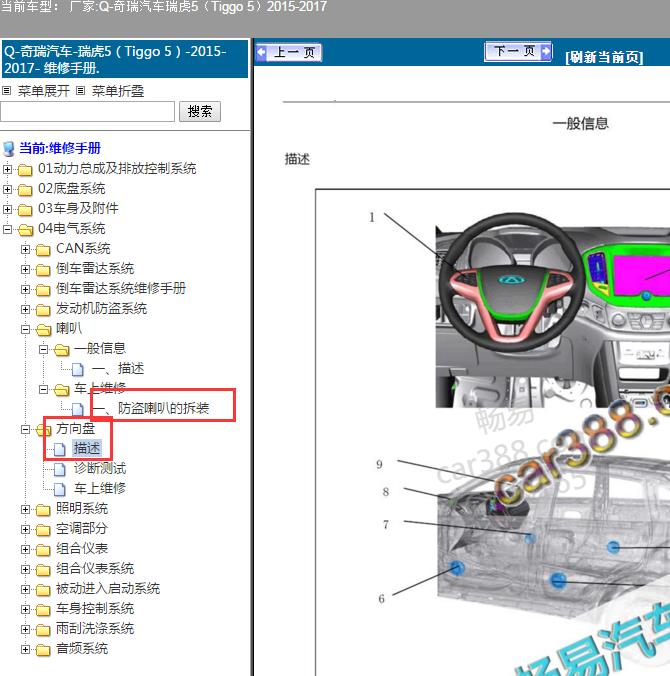Image resolution: width=670 pixels, height=676 pixels.
Task: Expand the 音频系统 node
Action: pos(25,649)
